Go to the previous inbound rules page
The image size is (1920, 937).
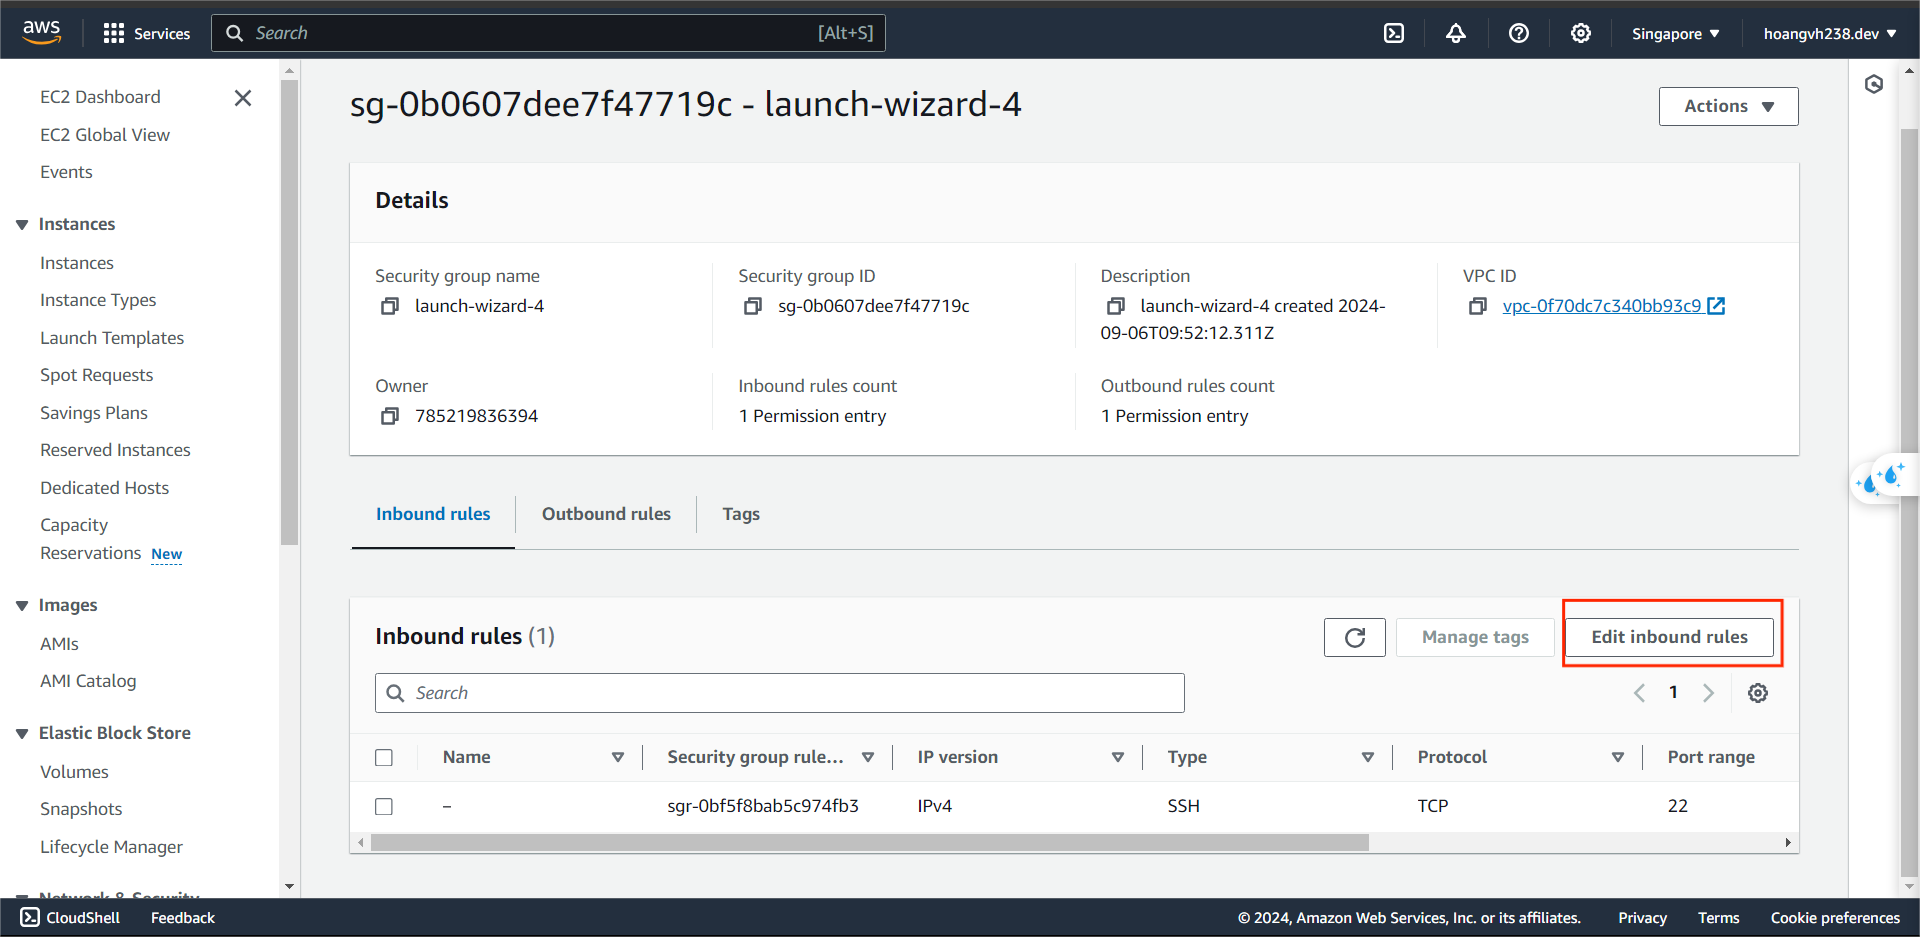(1639, 693)
